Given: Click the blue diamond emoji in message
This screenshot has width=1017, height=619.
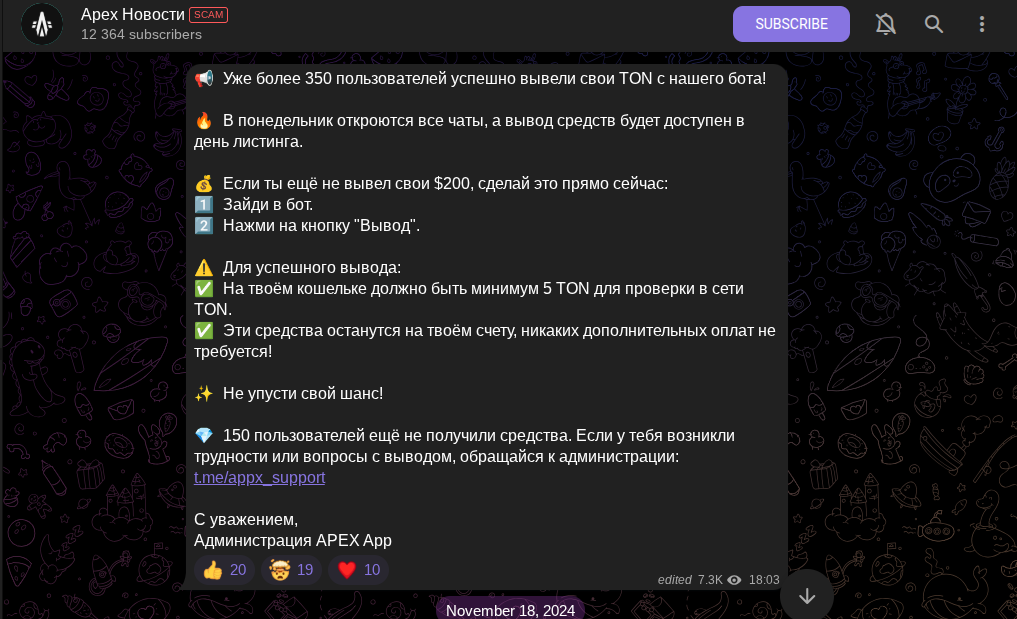Looking at the screenshot, I should pos(204,435).
